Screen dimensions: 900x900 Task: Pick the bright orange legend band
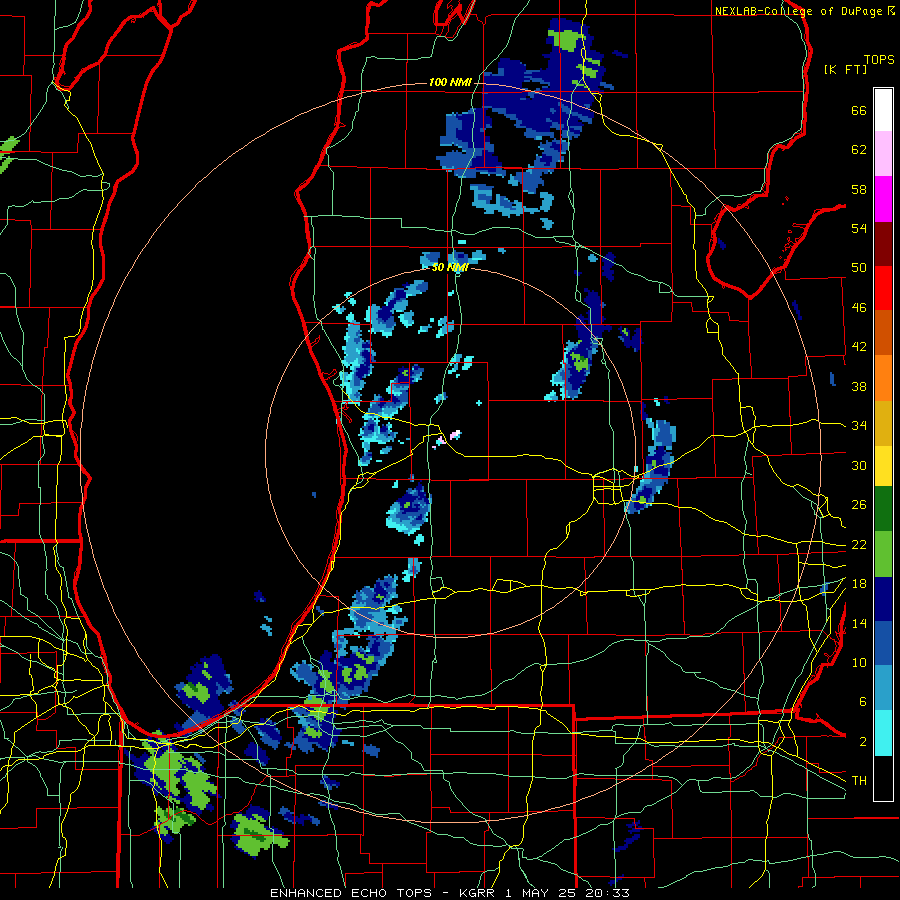(x=883, y=378)
